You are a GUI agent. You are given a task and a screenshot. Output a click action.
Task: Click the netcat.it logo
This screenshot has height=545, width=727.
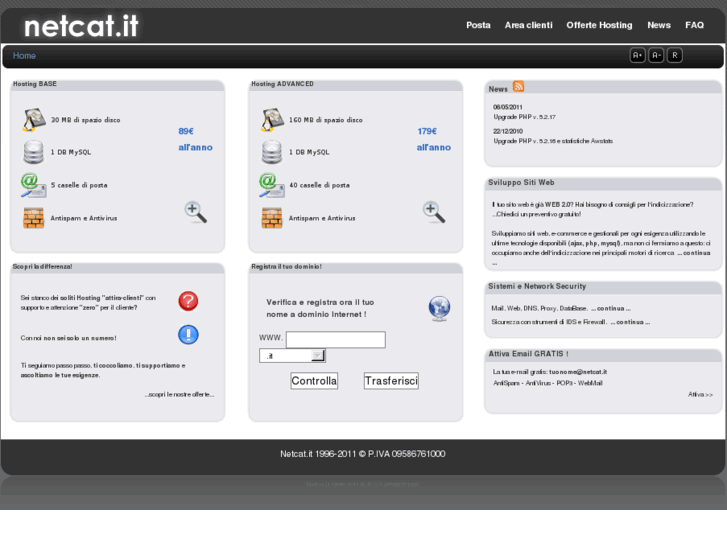[81, 26]
